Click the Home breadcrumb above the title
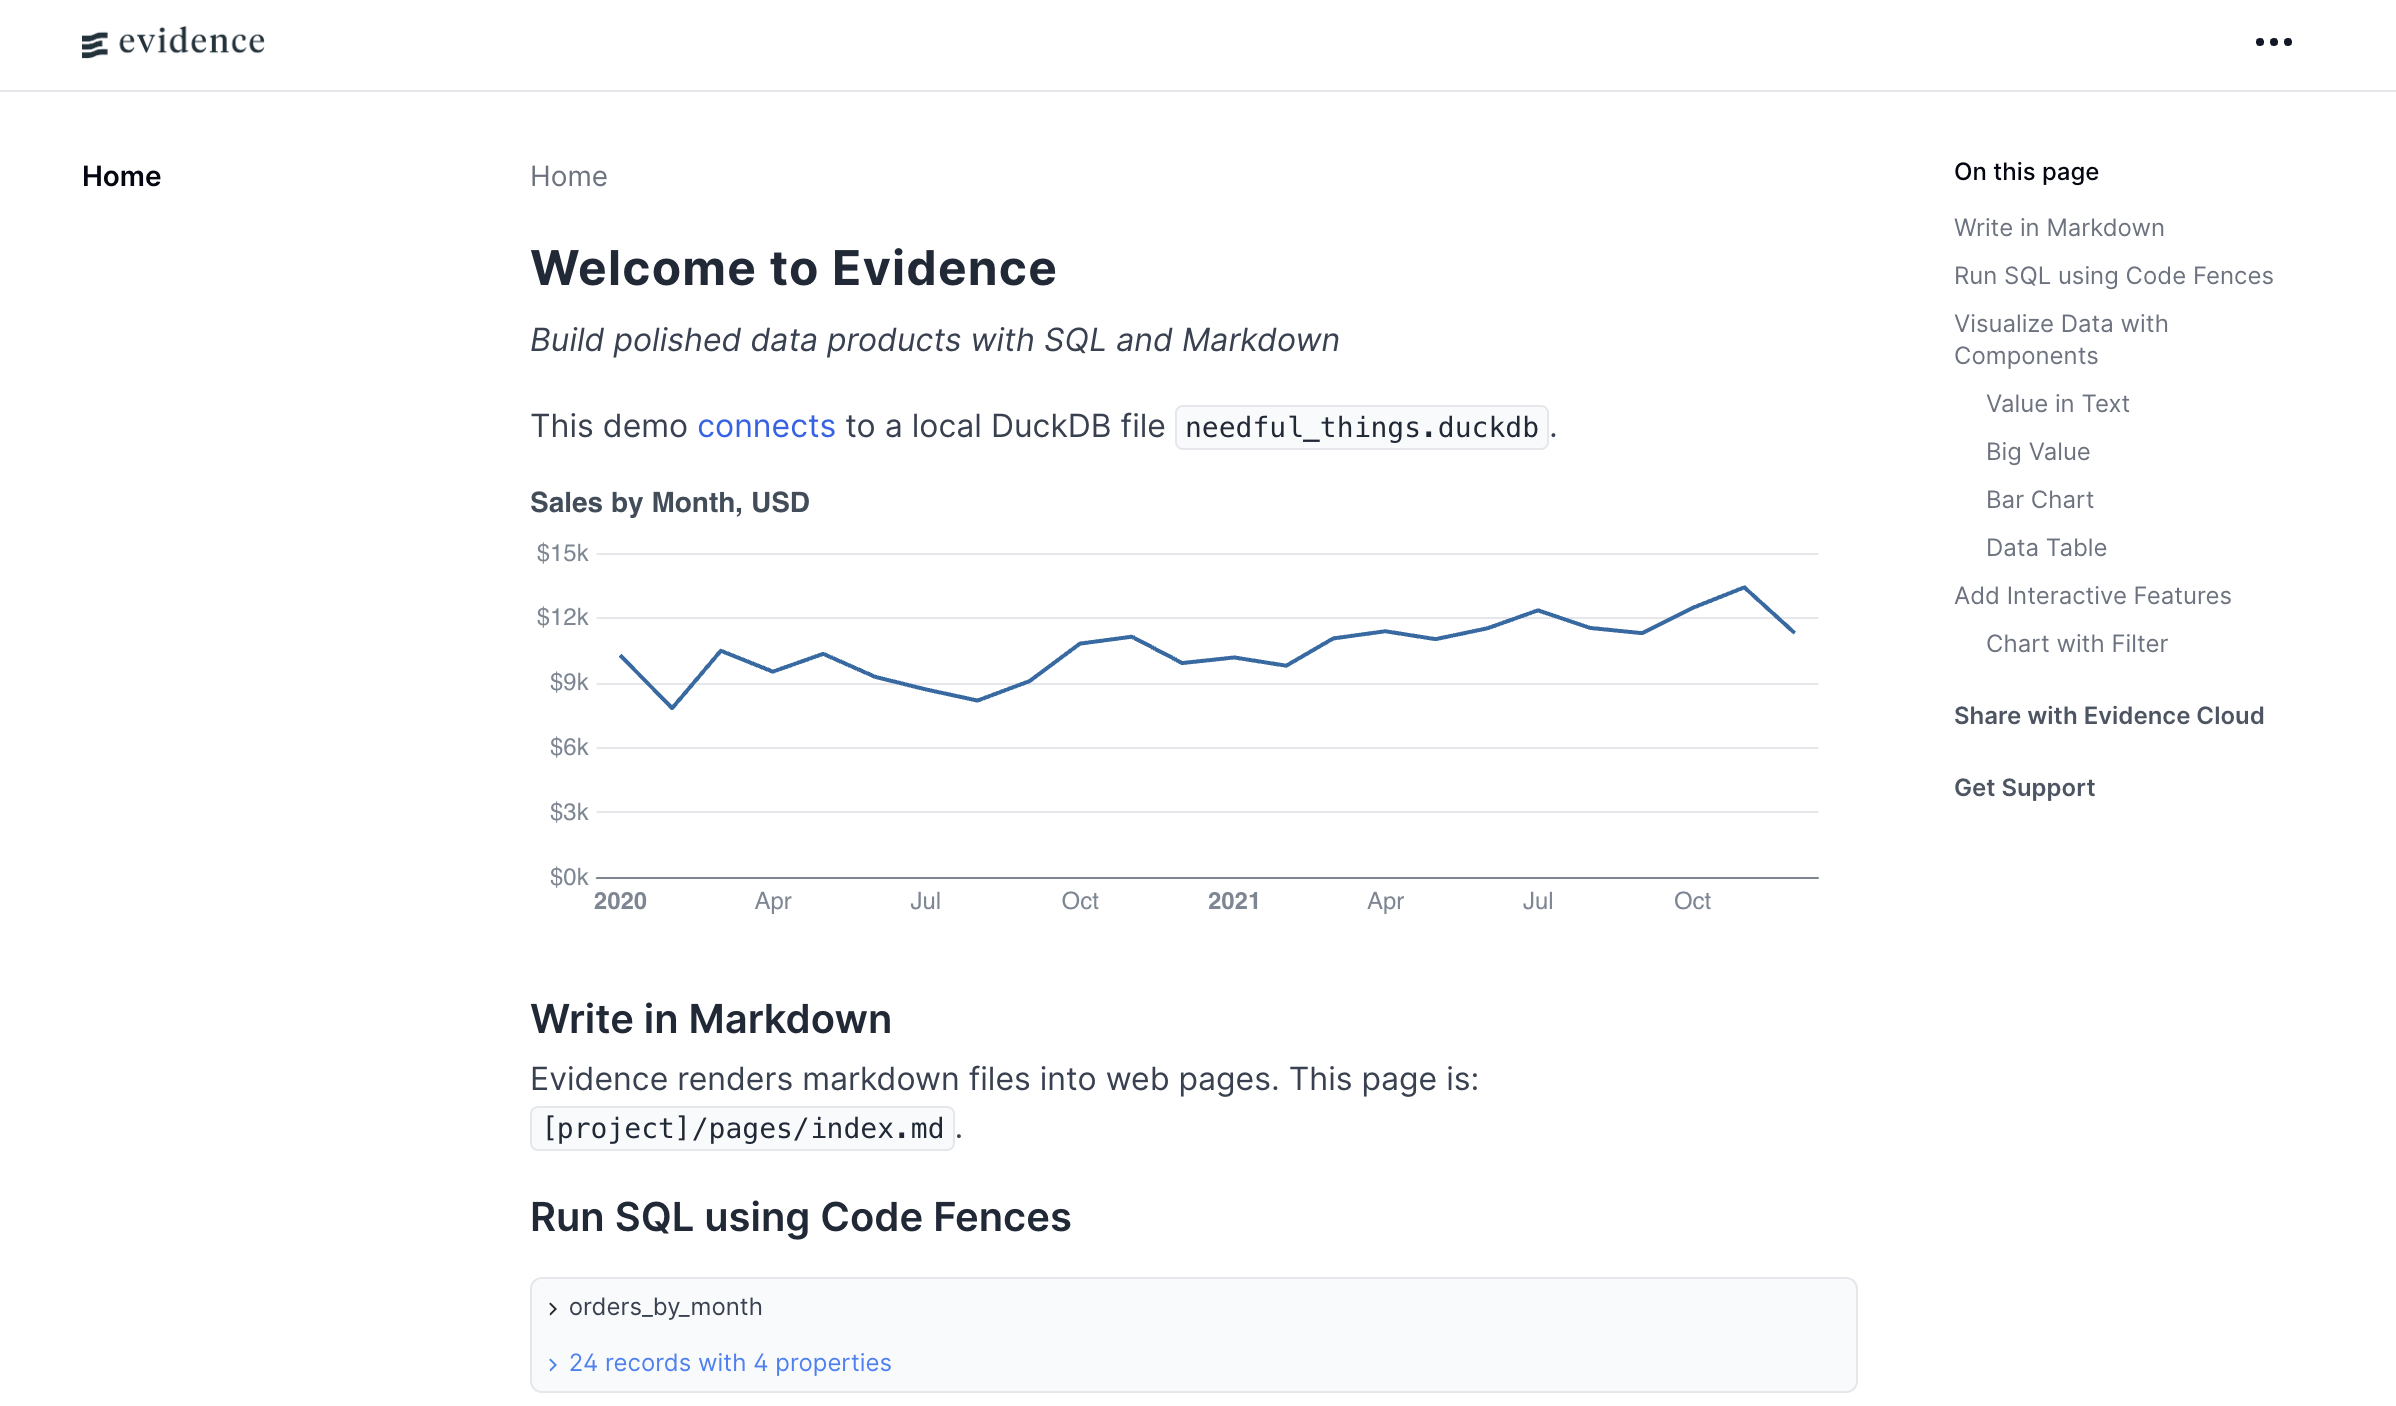 click(568, 176)
